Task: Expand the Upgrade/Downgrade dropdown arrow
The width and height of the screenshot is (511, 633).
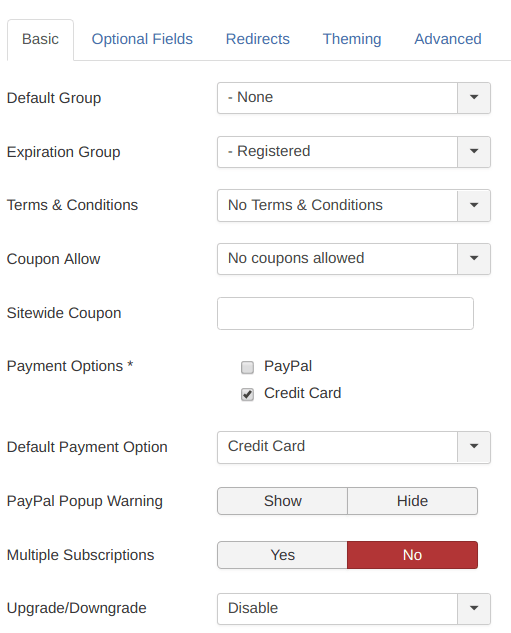Action: (x=474, y=608)
